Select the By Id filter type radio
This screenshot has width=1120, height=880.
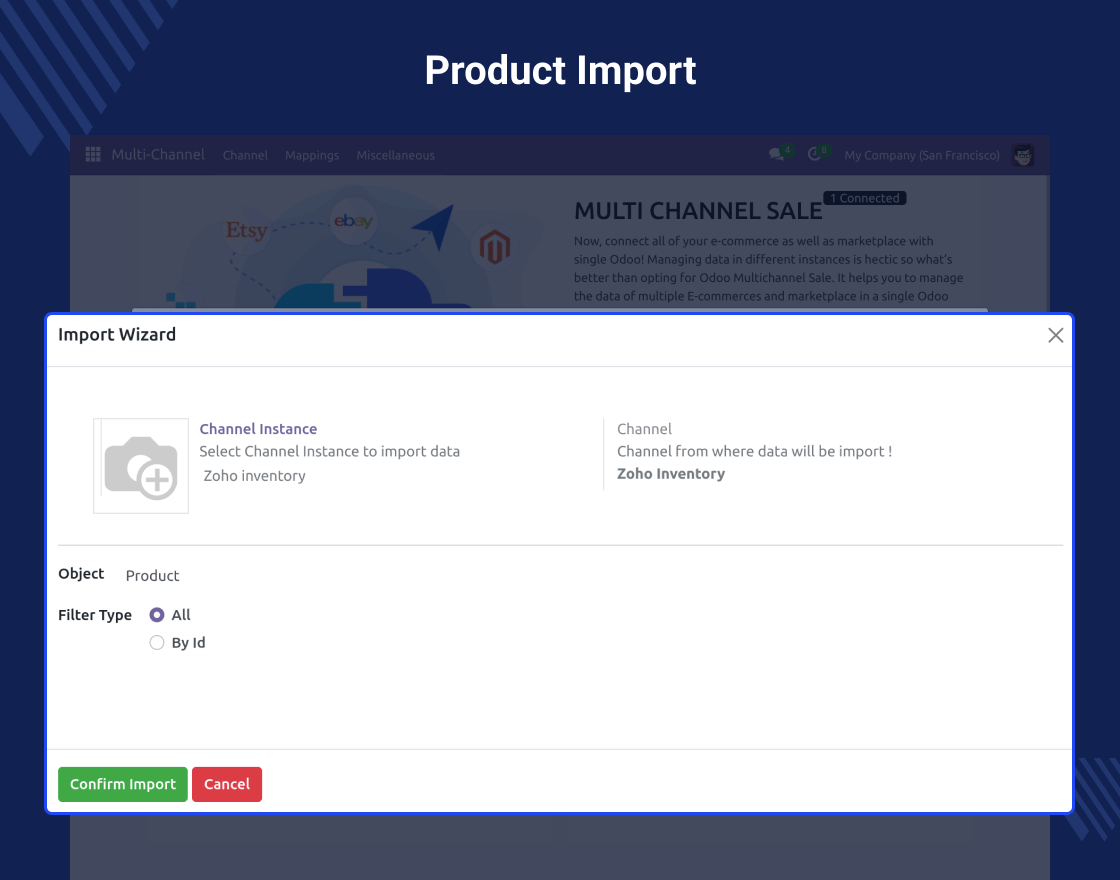157,643
